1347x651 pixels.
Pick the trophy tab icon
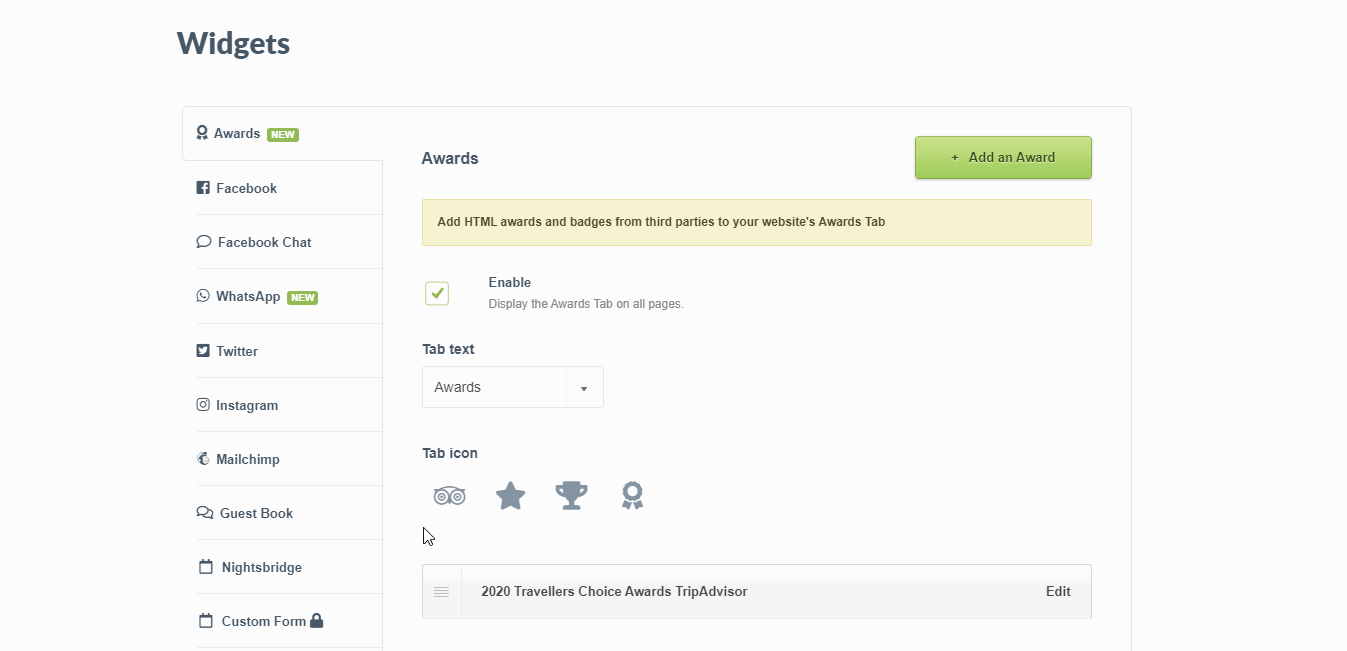(x=571, y=495)
